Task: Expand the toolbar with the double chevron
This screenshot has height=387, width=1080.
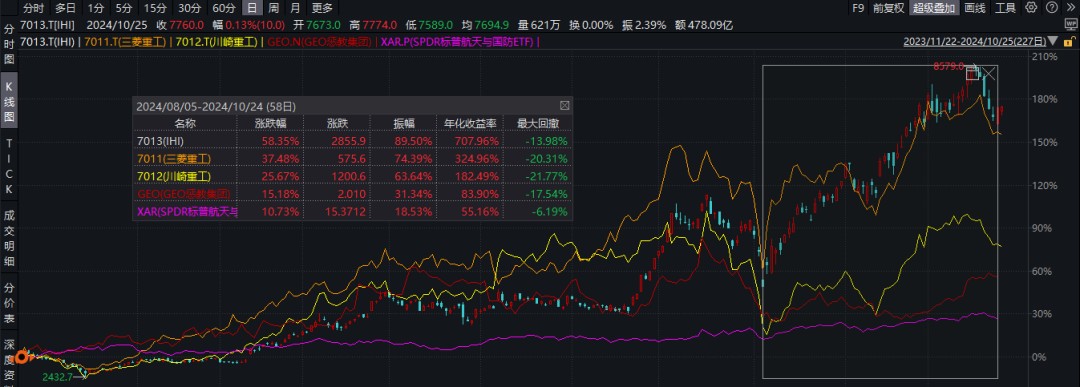Action: point(1070,8)
